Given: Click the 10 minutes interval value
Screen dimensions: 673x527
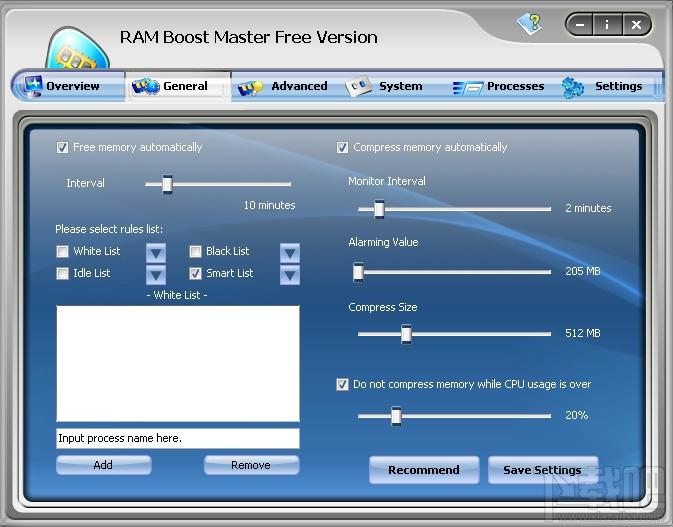Looking at the screenshot, I should pyautogui.click(x=270, y=206).
